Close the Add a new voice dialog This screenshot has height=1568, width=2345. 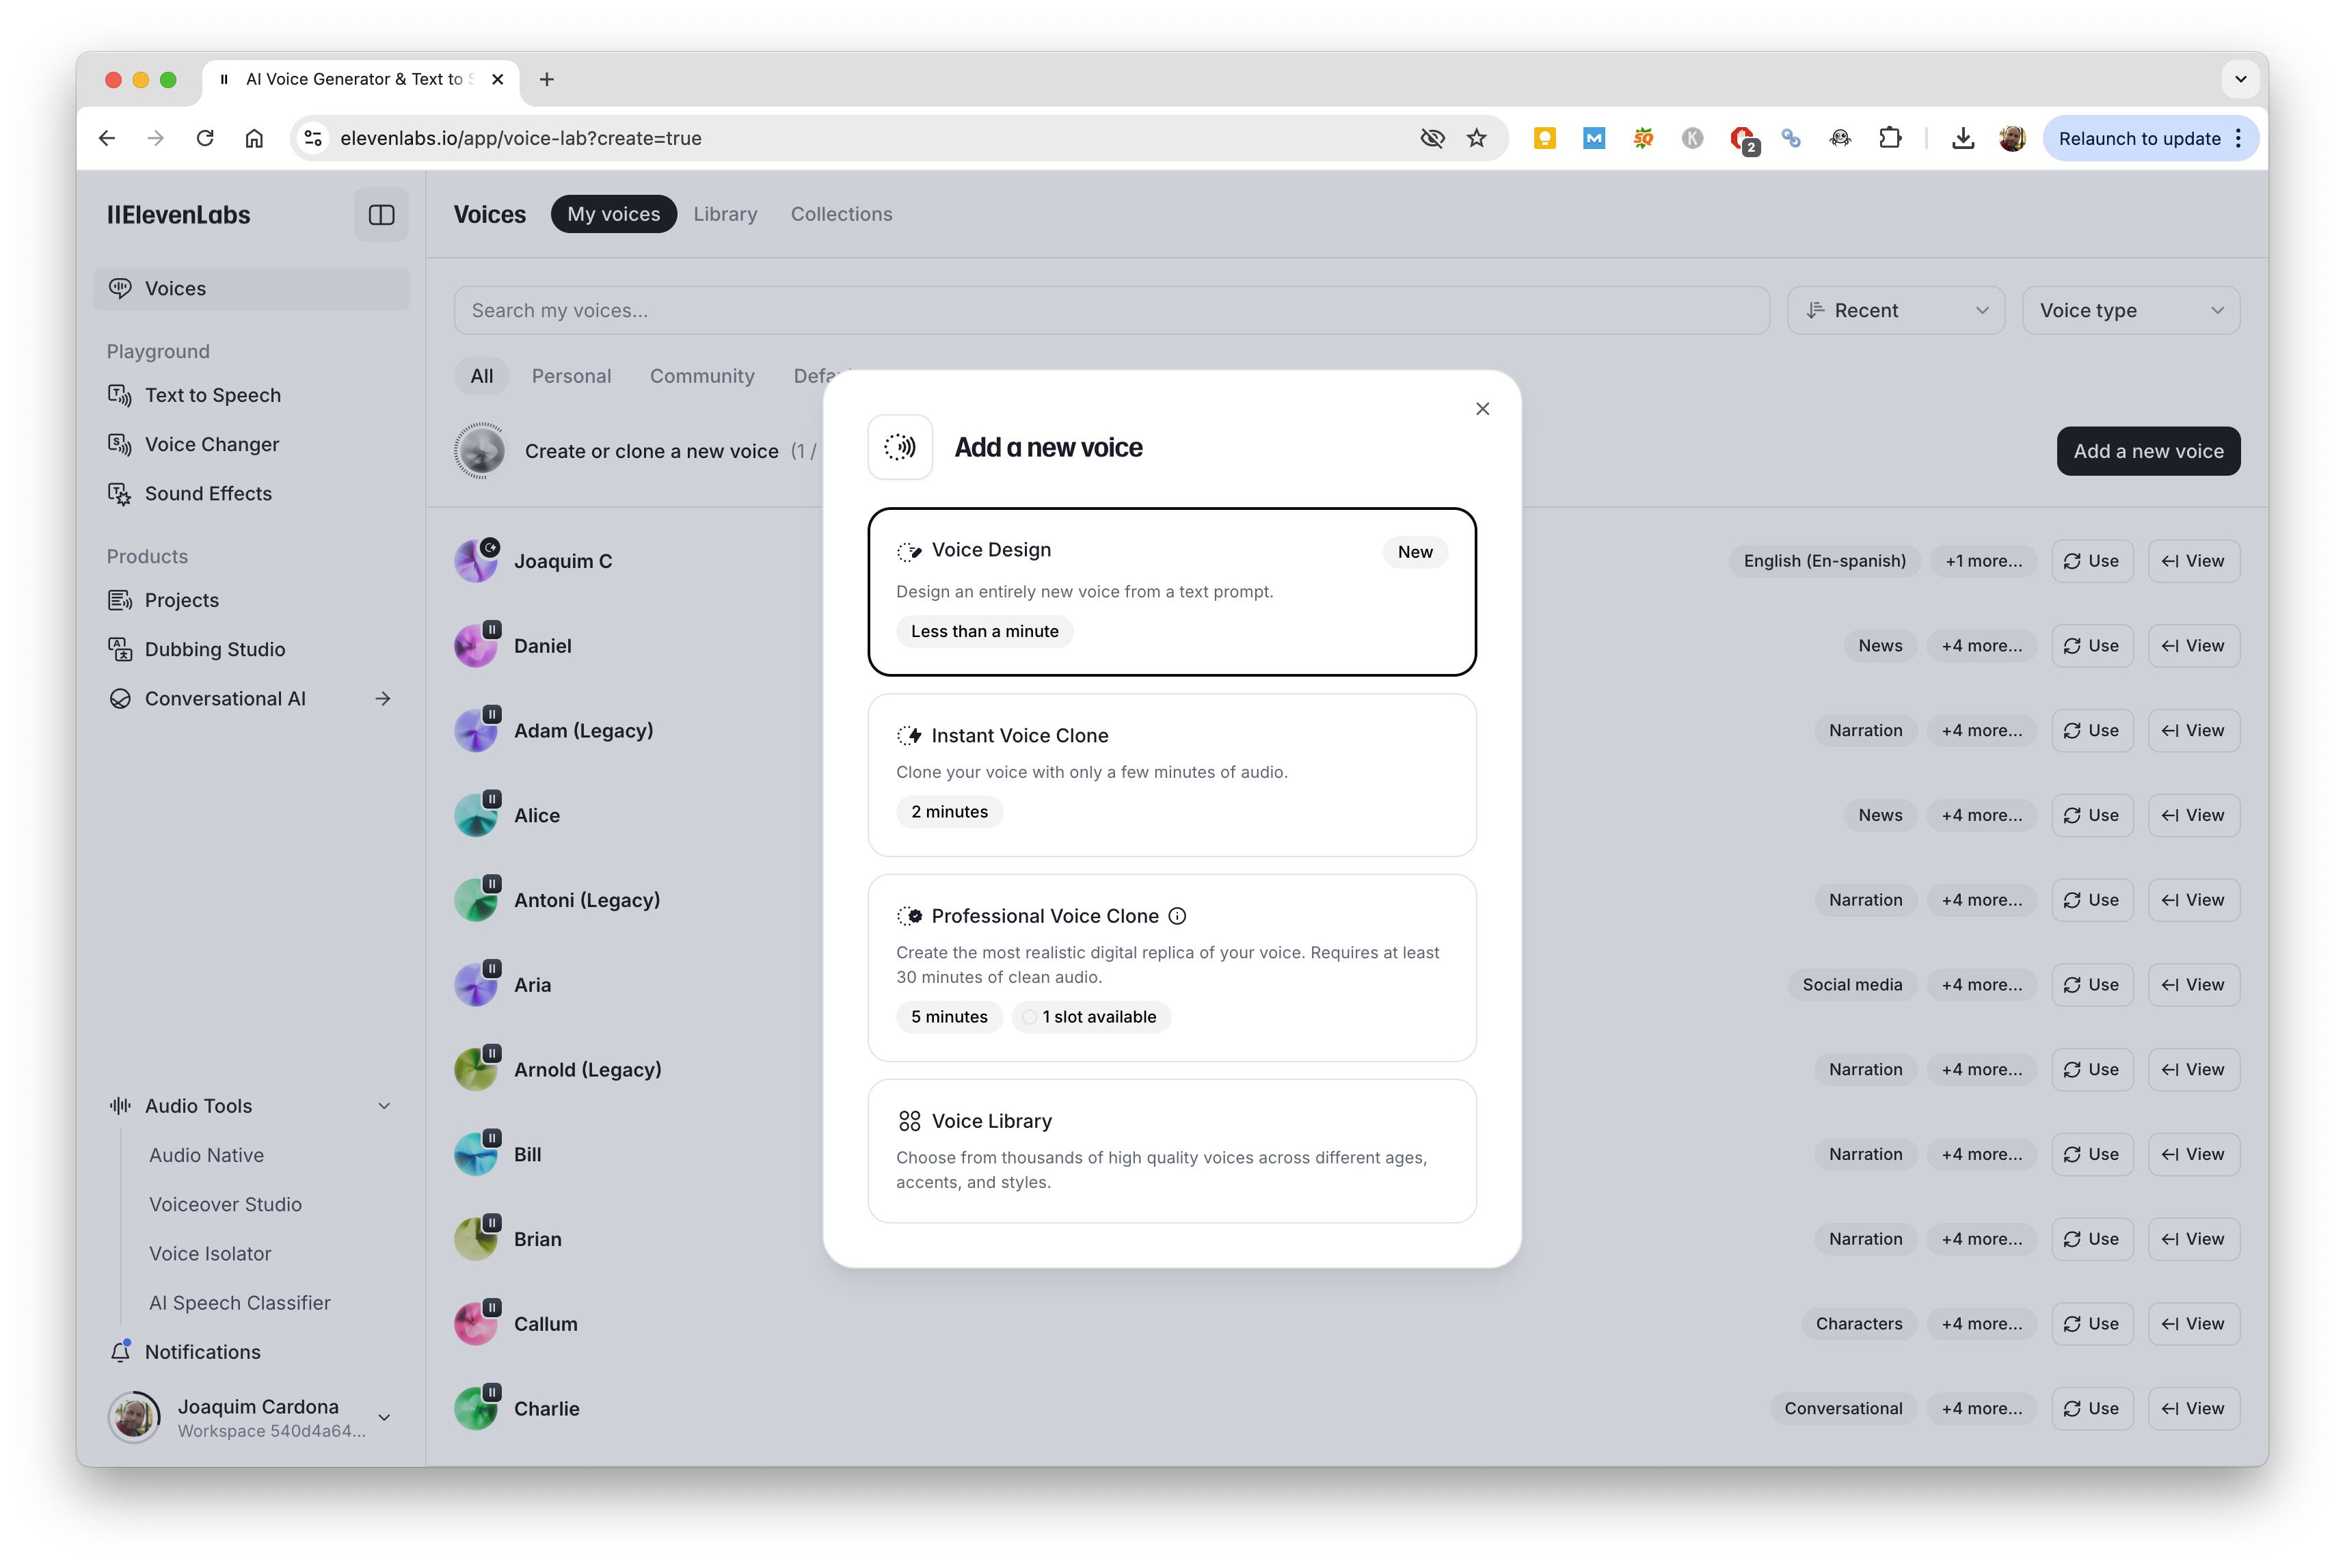(1482, 408)
